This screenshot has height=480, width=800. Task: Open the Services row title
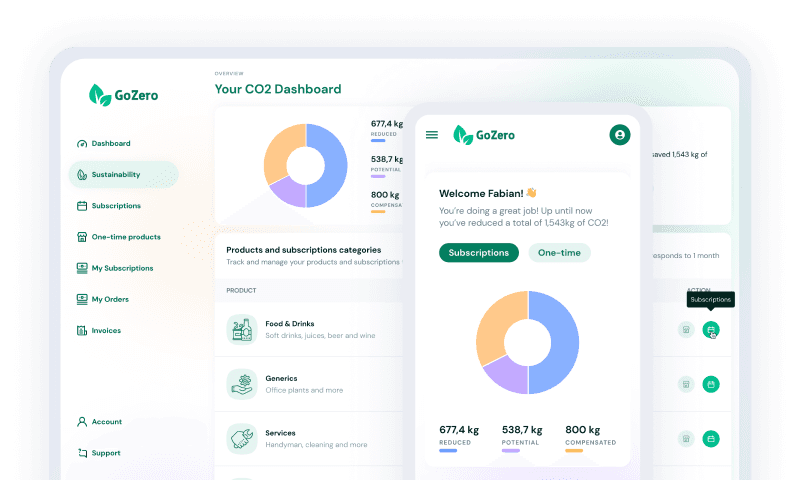280,433
